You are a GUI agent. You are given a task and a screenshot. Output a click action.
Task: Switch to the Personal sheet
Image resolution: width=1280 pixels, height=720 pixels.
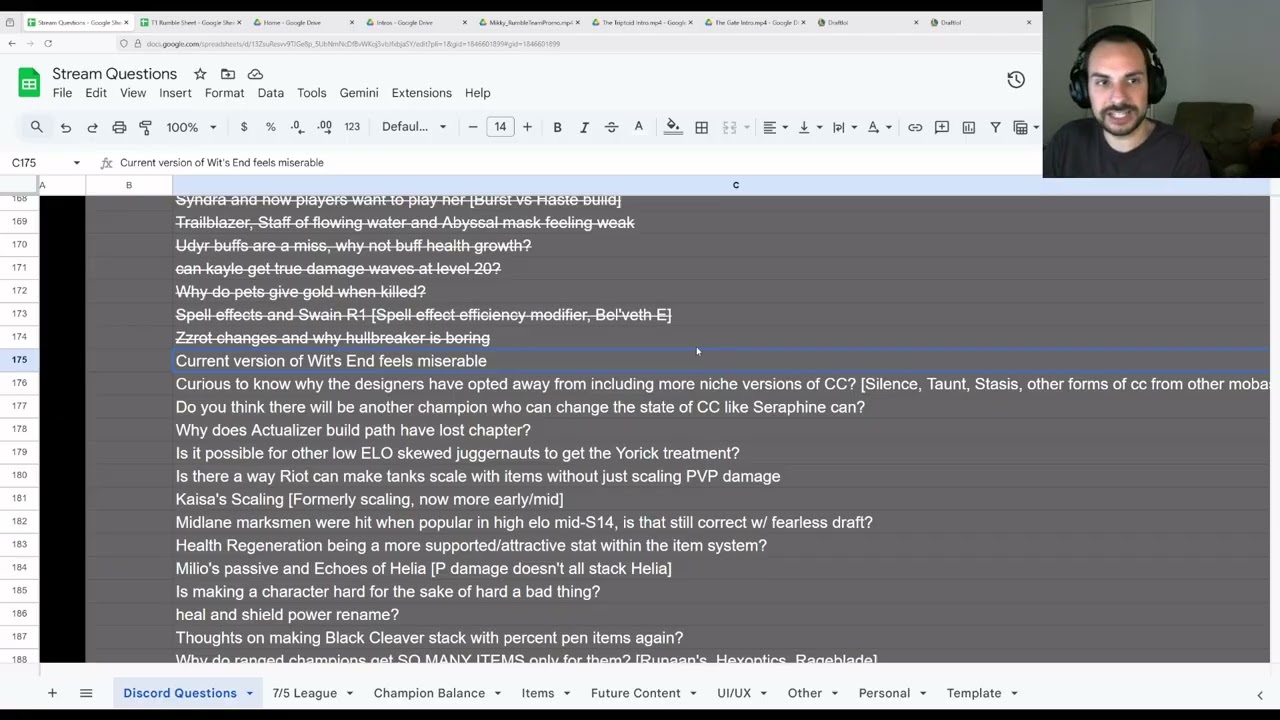[x=884, y=693]
